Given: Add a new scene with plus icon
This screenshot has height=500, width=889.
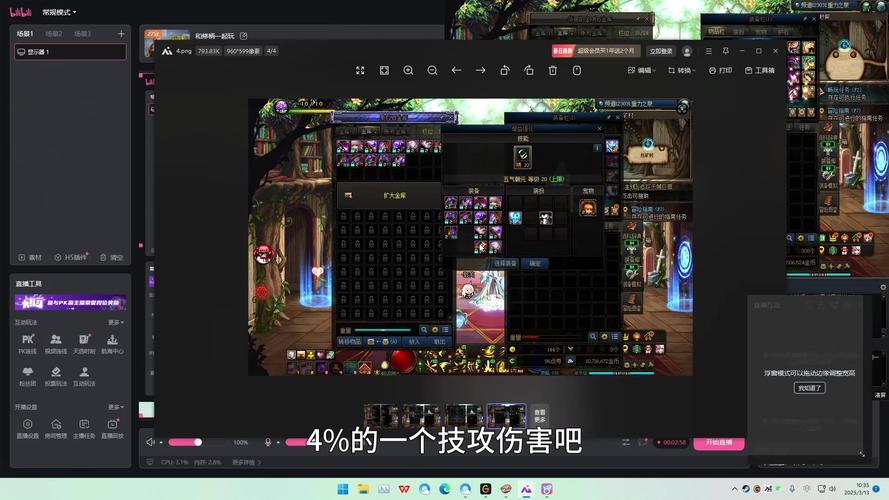Looking at the screenshot, I should (121, 34).
